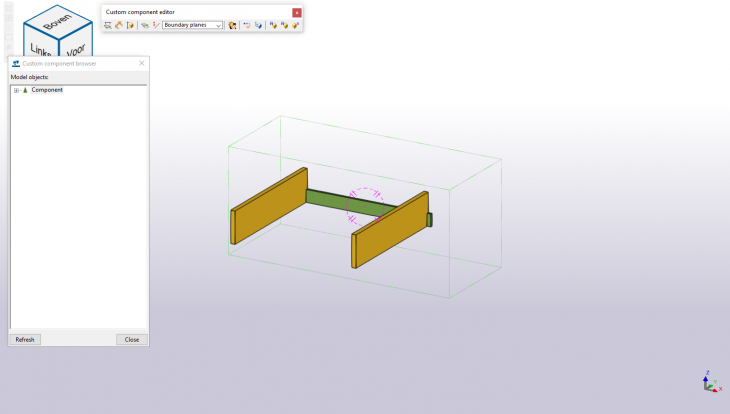Screen dimensions: 730x414
Task: Select the Component item in Model objects
Action: tap(46, 90)
